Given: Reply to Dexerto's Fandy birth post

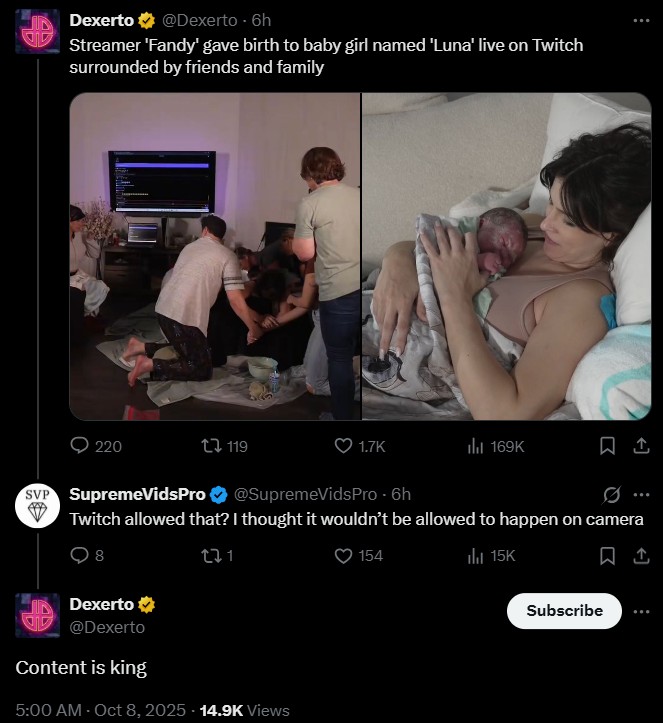Looking at the screenshot, I should [81, 446].
